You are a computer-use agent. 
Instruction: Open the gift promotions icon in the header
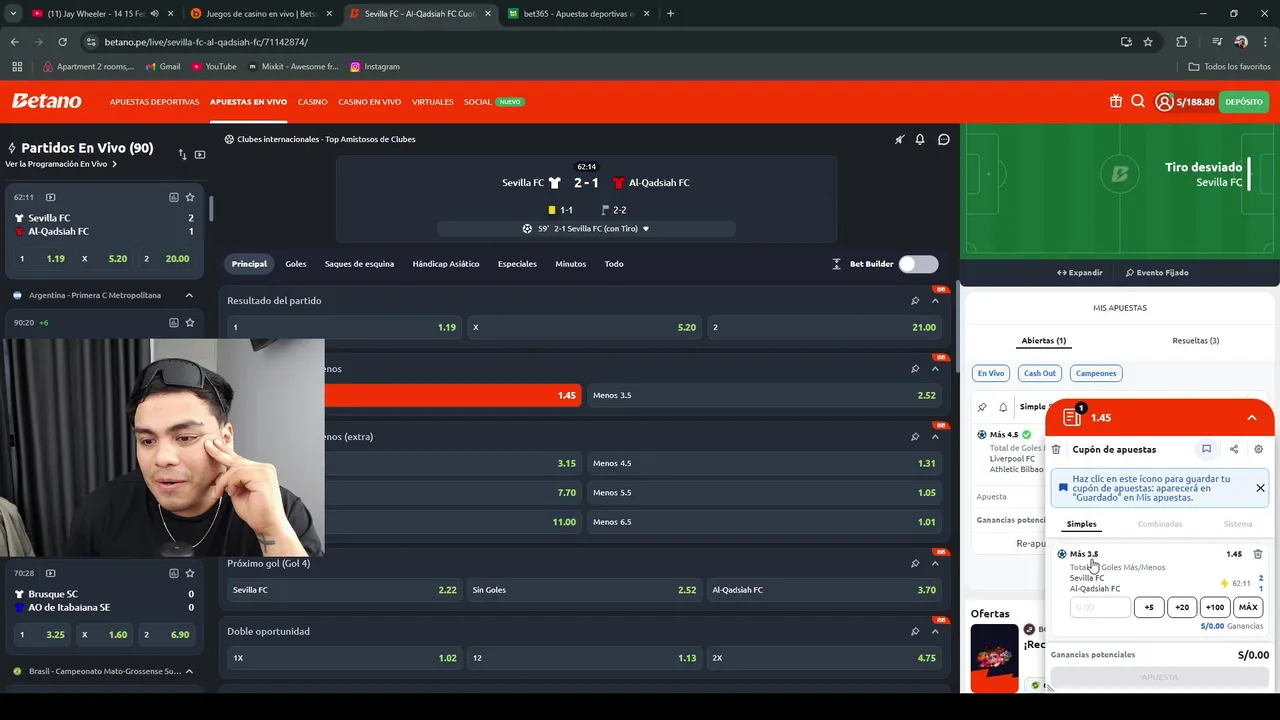tap(1116, 101)
